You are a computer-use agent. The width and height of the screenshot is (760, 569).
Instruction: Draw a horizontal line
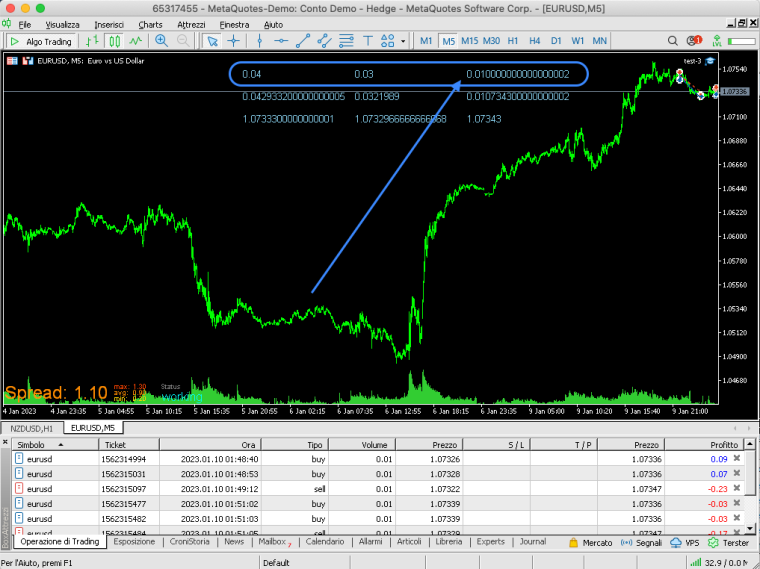[x=281, y=41]
